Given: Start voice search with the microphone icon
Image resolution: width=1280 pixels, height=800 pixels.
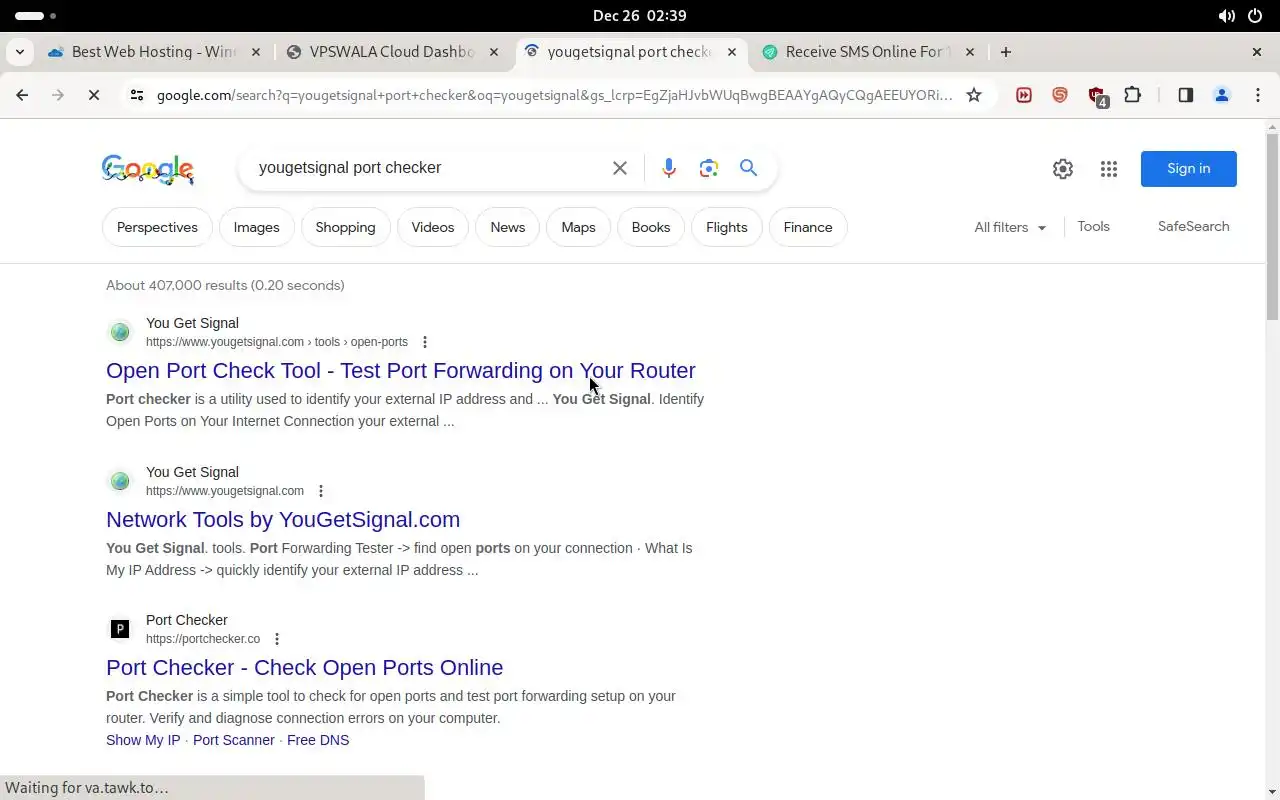Looking at the screenshot, I should [669, 168].
